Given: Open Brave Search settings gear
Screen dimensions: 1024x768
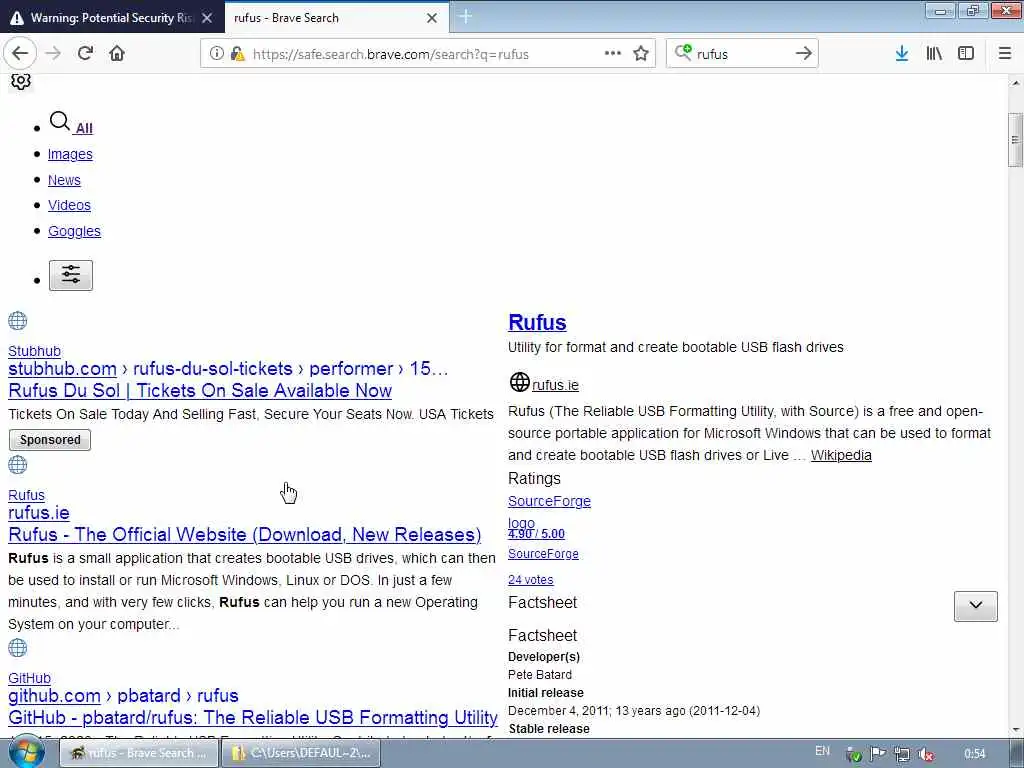Looking at the screenshot, I should (x=21, y=81).
